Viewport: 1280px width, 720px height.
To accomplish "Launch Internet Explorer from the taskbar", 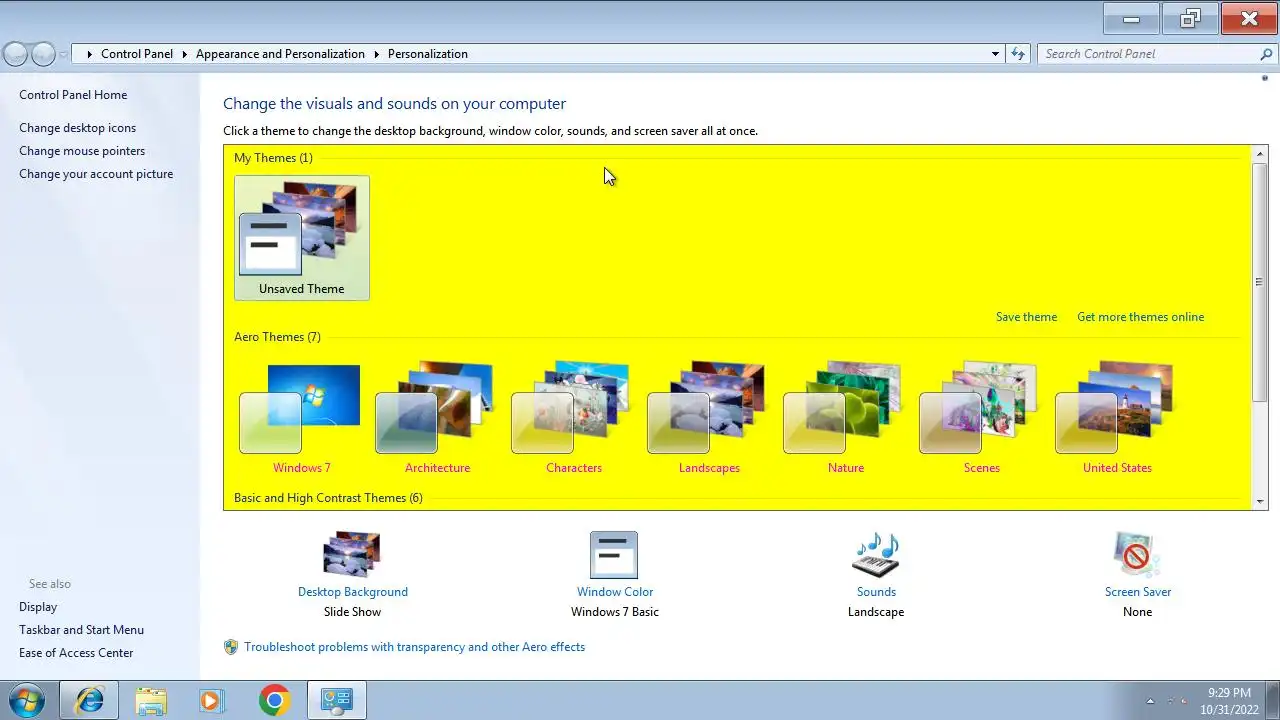I will coord(89,700).
